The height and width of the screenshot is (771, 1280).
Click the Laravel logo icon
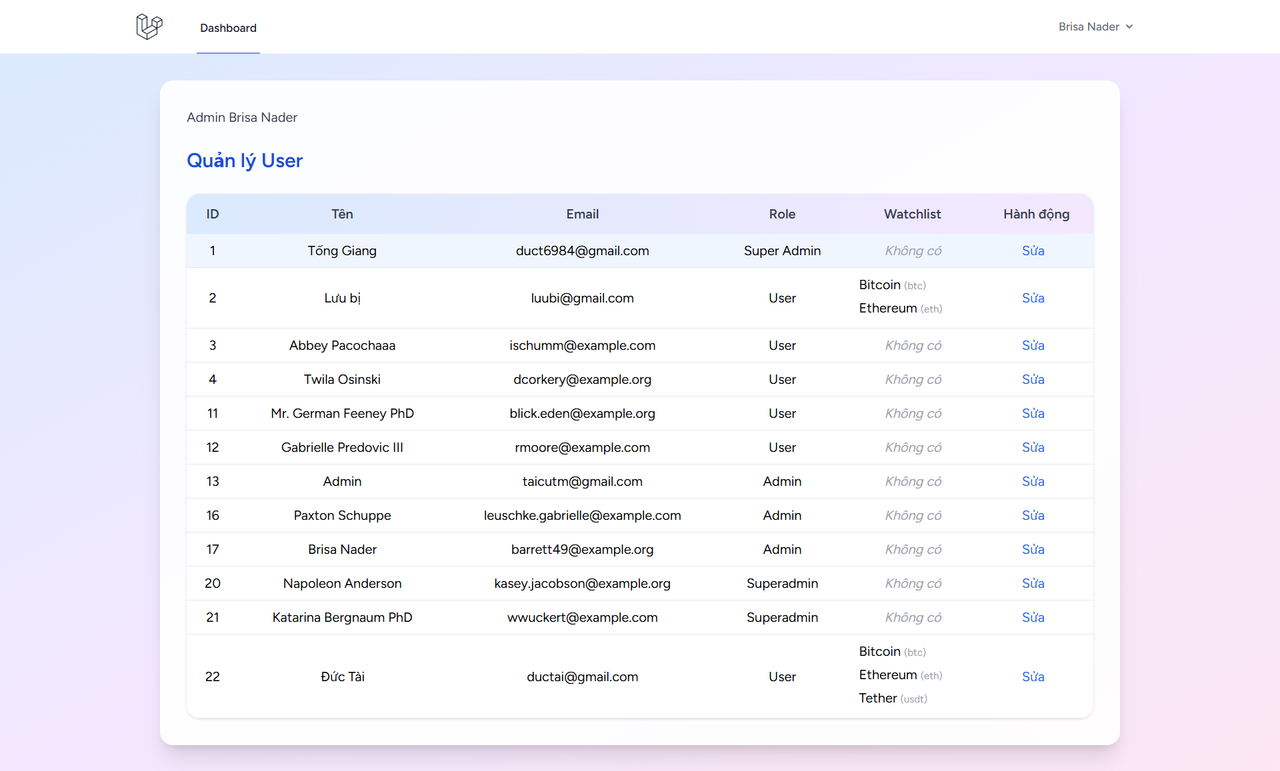(149, 27)
